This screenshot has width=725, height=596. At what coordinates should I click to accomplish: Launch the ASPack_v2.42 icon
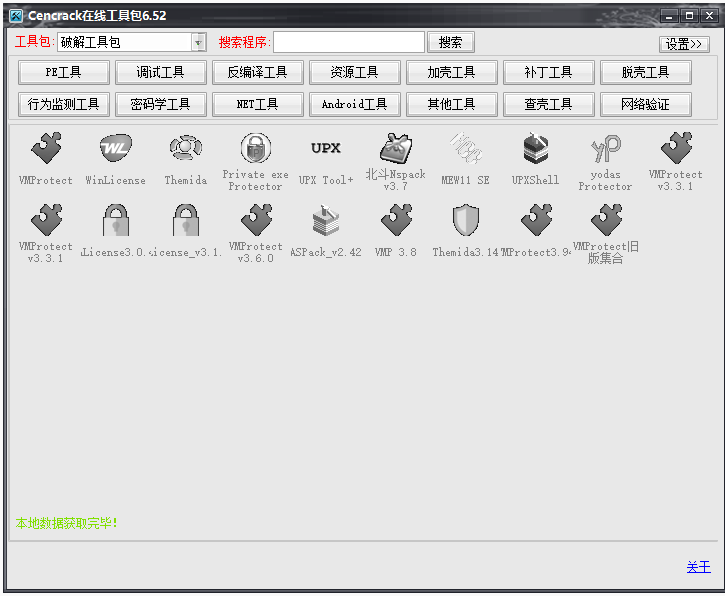(325, 221)
